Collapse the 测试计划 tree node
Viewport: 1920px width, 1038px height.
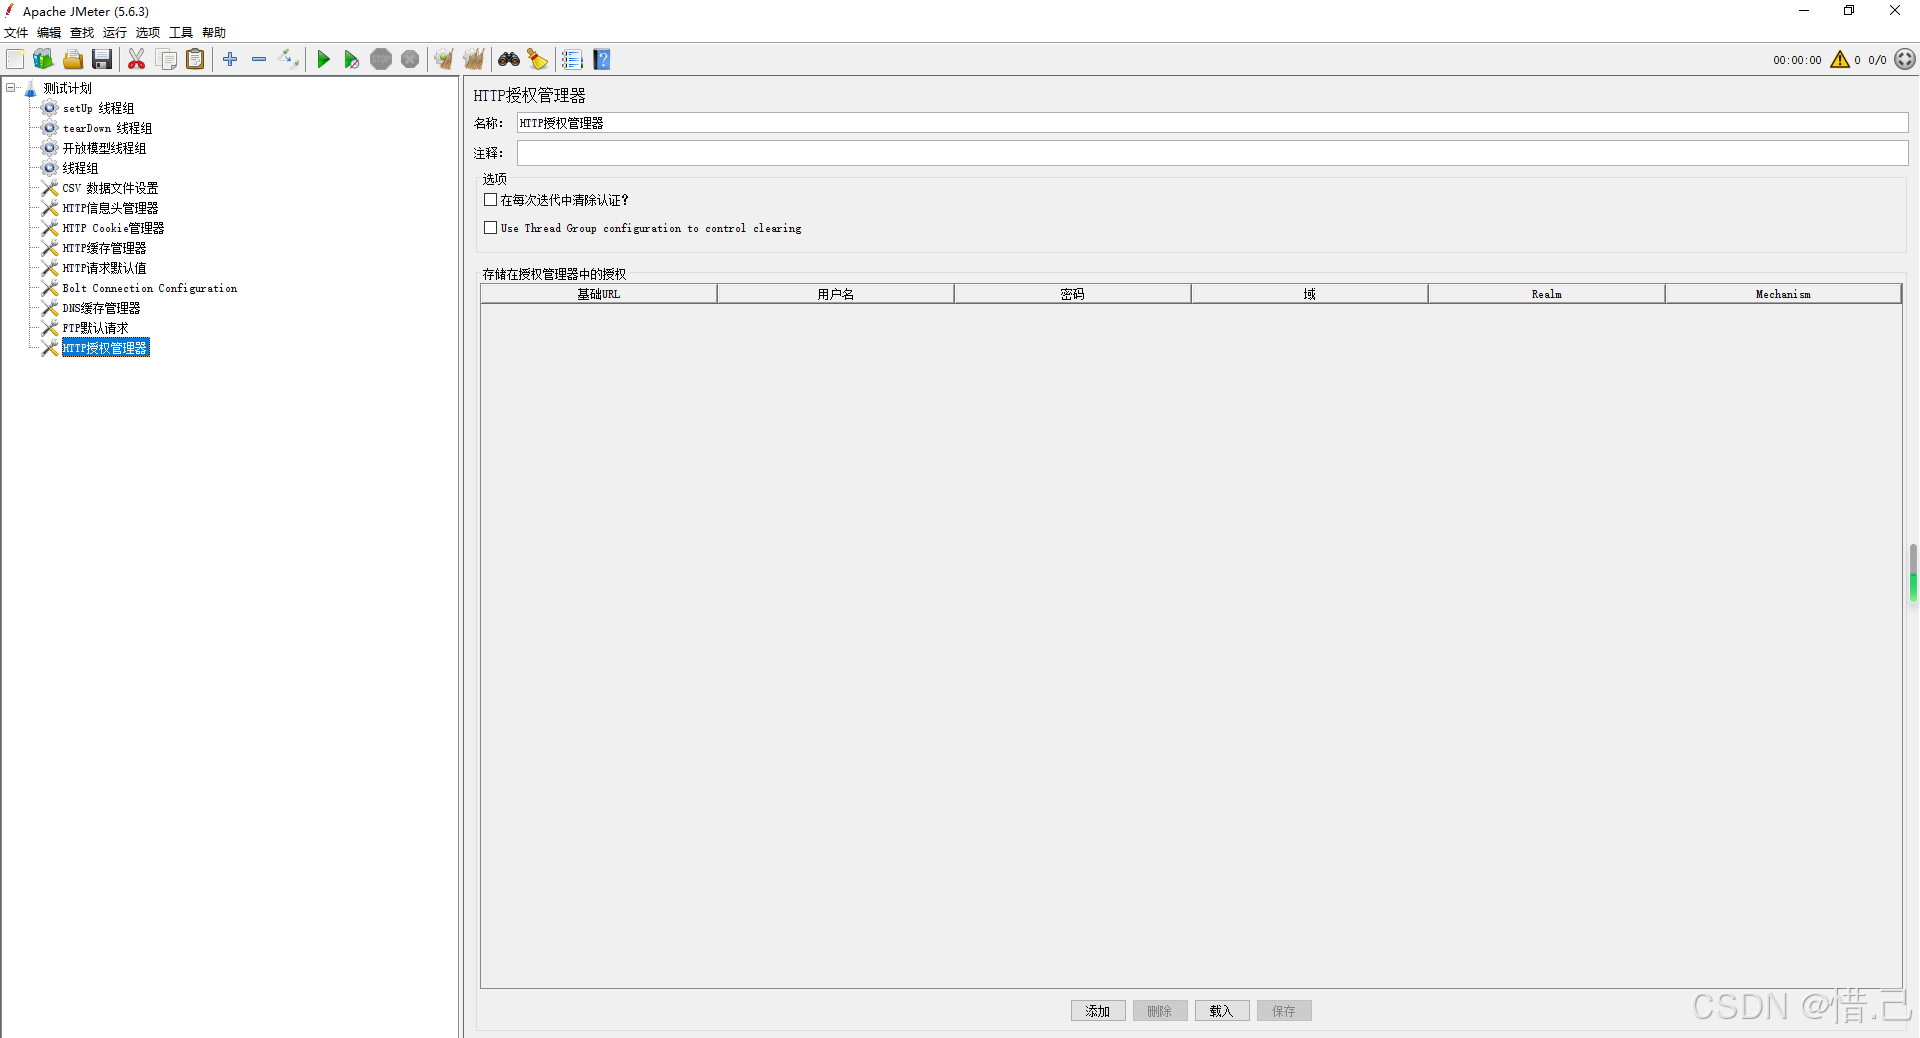click(11, 88)
